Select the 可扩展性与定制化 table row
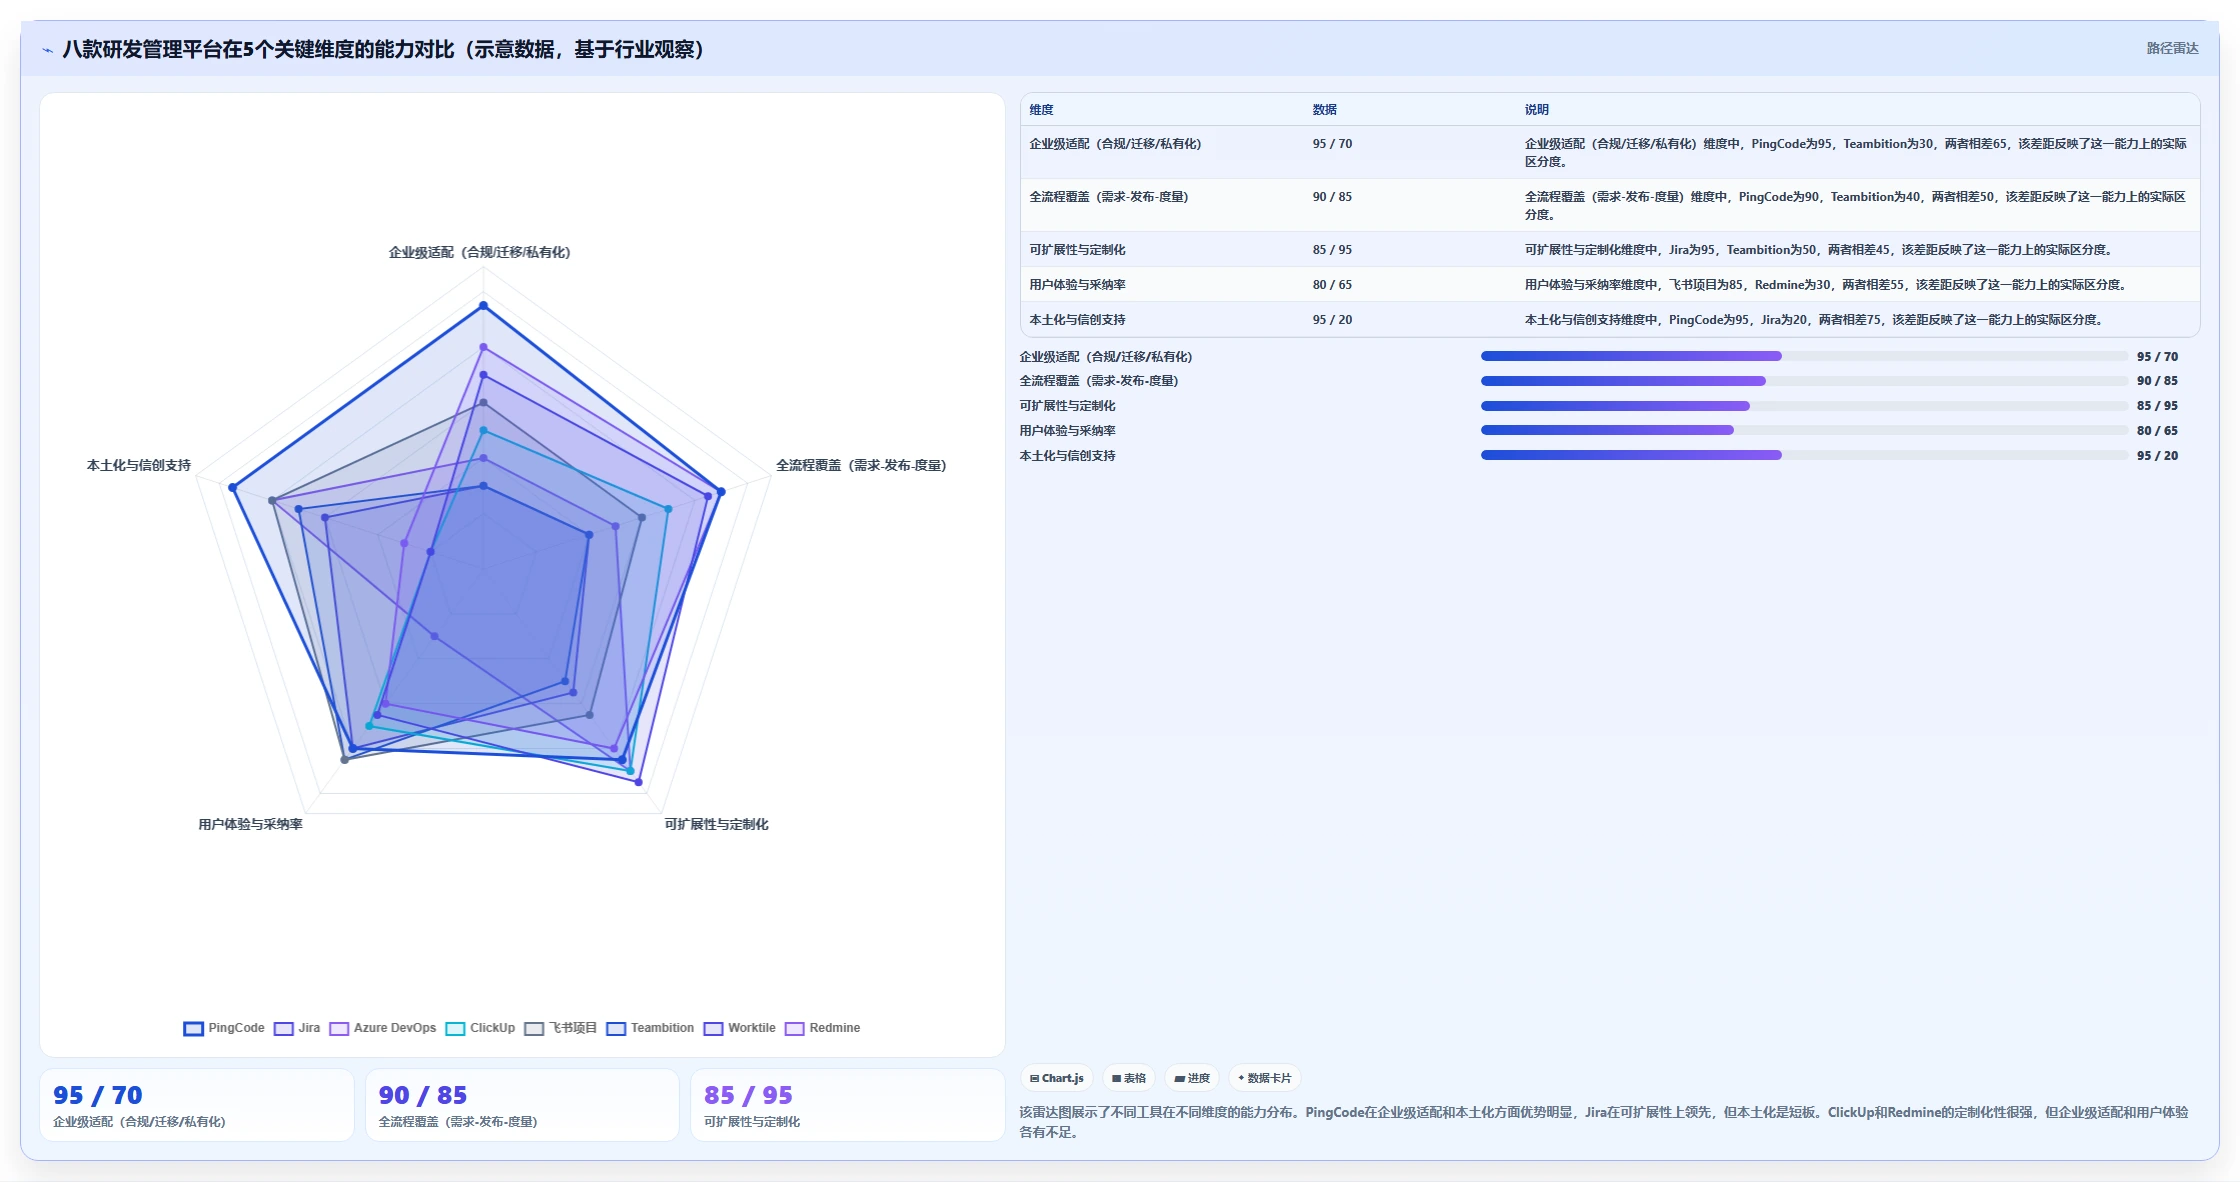The image size is (2240, 1182). pos(1610,249)
